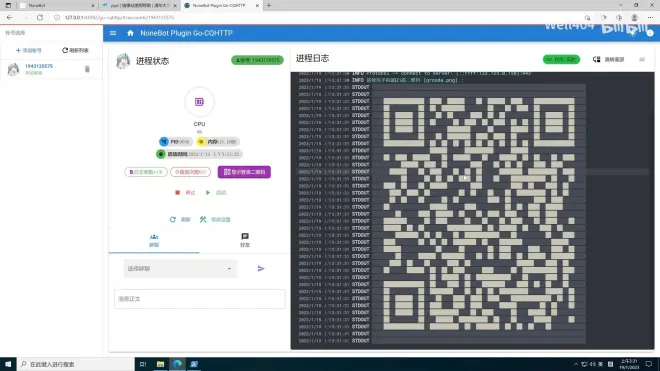This screenshot has height=371, width=660.
Task: Expand group list using dropdown arrow
Action: (x=229, y=269)
